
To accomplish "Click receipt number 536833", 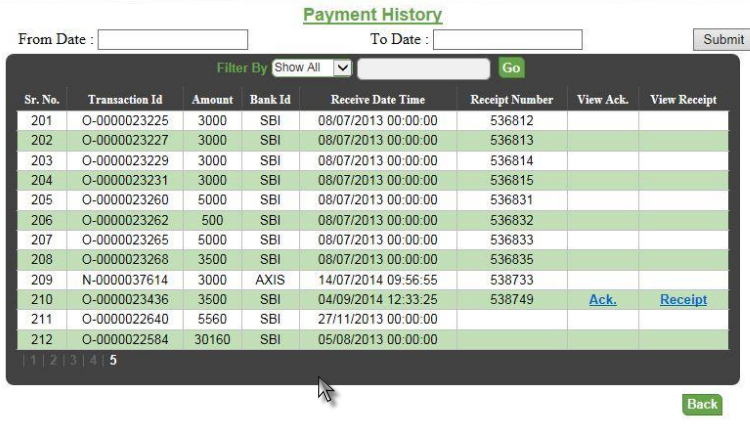I will click(512, 240).
